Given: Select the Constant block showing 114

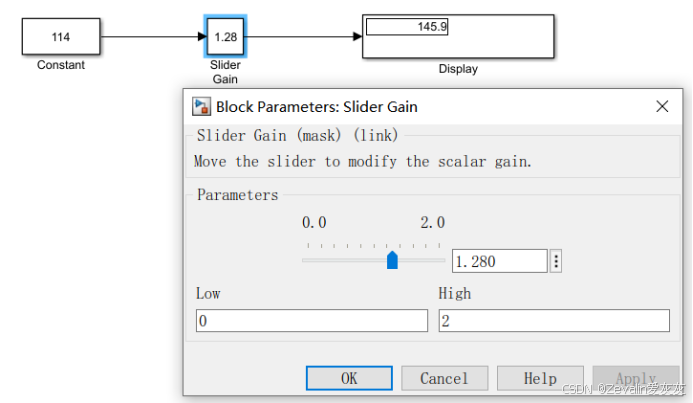Looking at the screenshot, I should [61, 37].
